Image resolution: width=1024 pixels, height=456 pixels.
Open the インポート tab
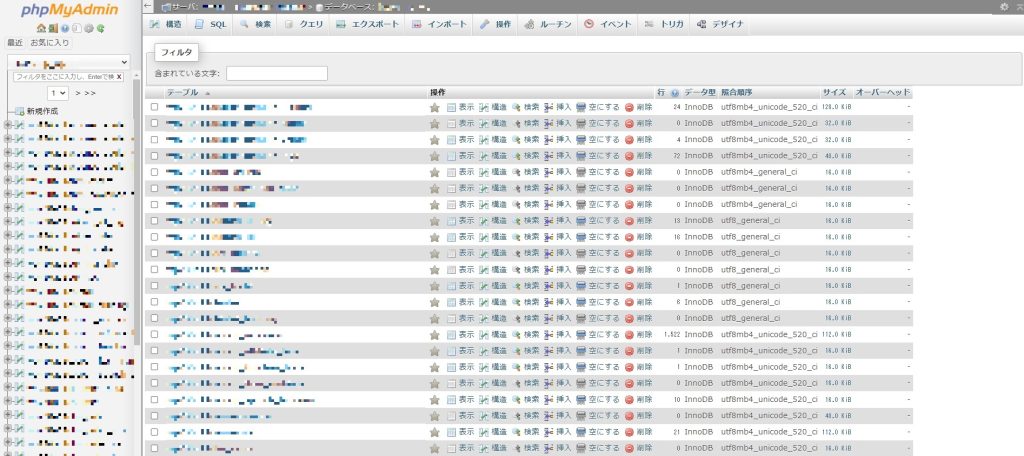click(x=440, y=24)
